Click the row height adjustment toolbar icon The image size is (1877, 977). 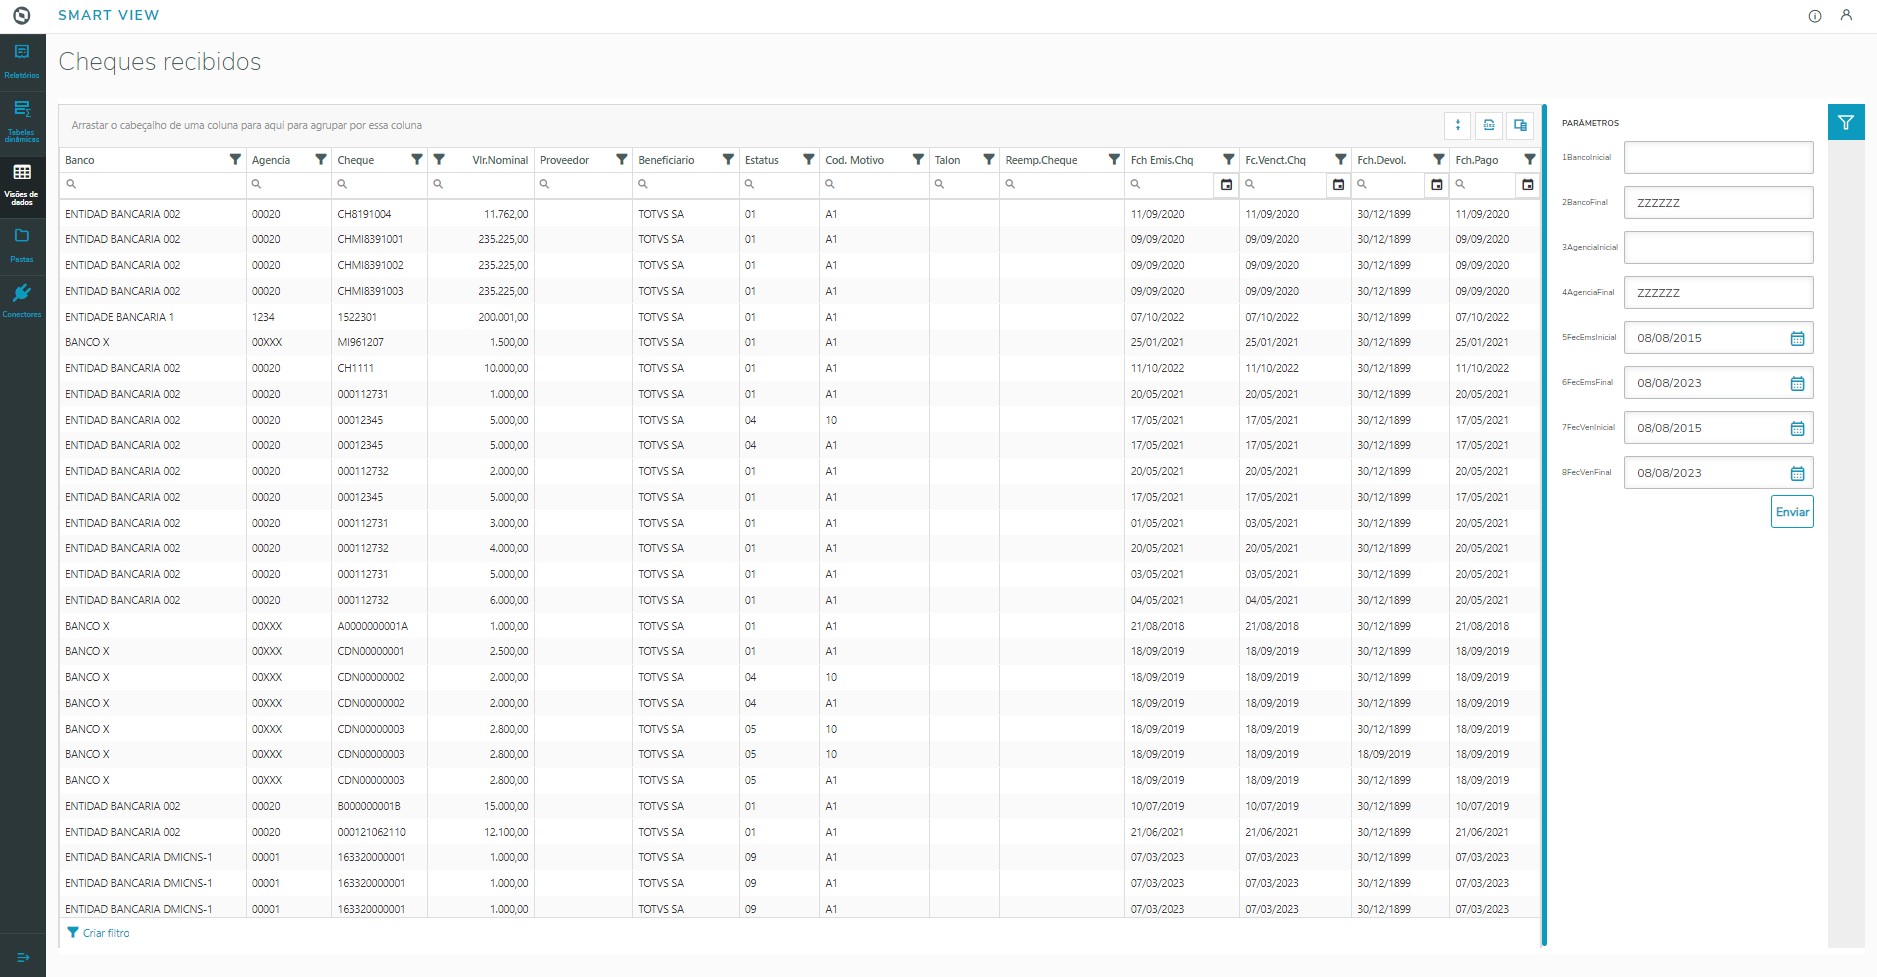(x=1458, y=125)
